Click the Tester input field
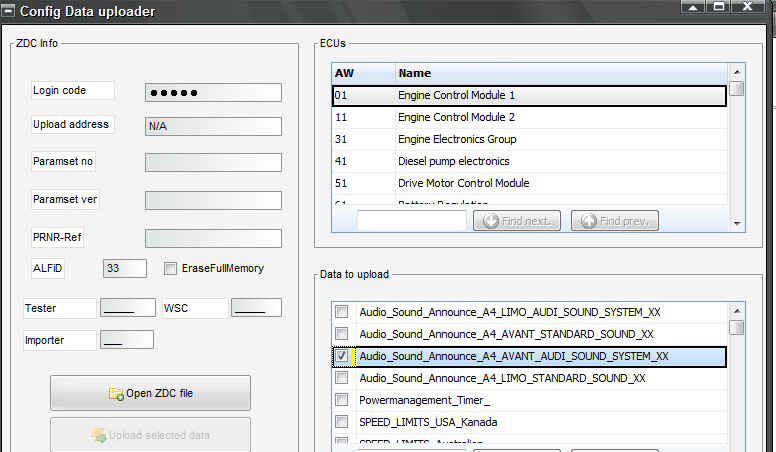The image size is (776, 452). pyautogui.click(x=128, y=308)
